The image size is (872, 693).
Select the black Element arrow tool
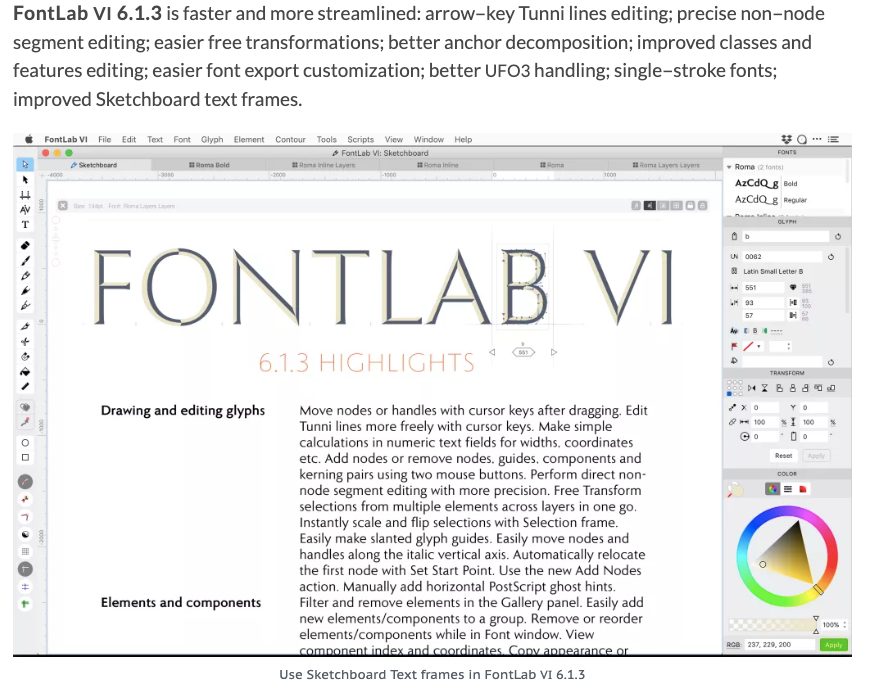click(25, 180)
